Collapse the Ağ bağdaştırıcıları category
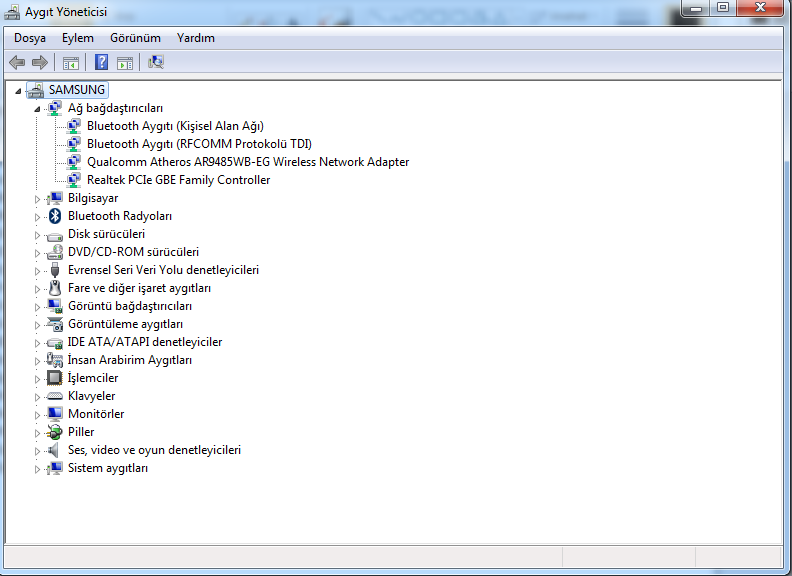 point(38,108)
